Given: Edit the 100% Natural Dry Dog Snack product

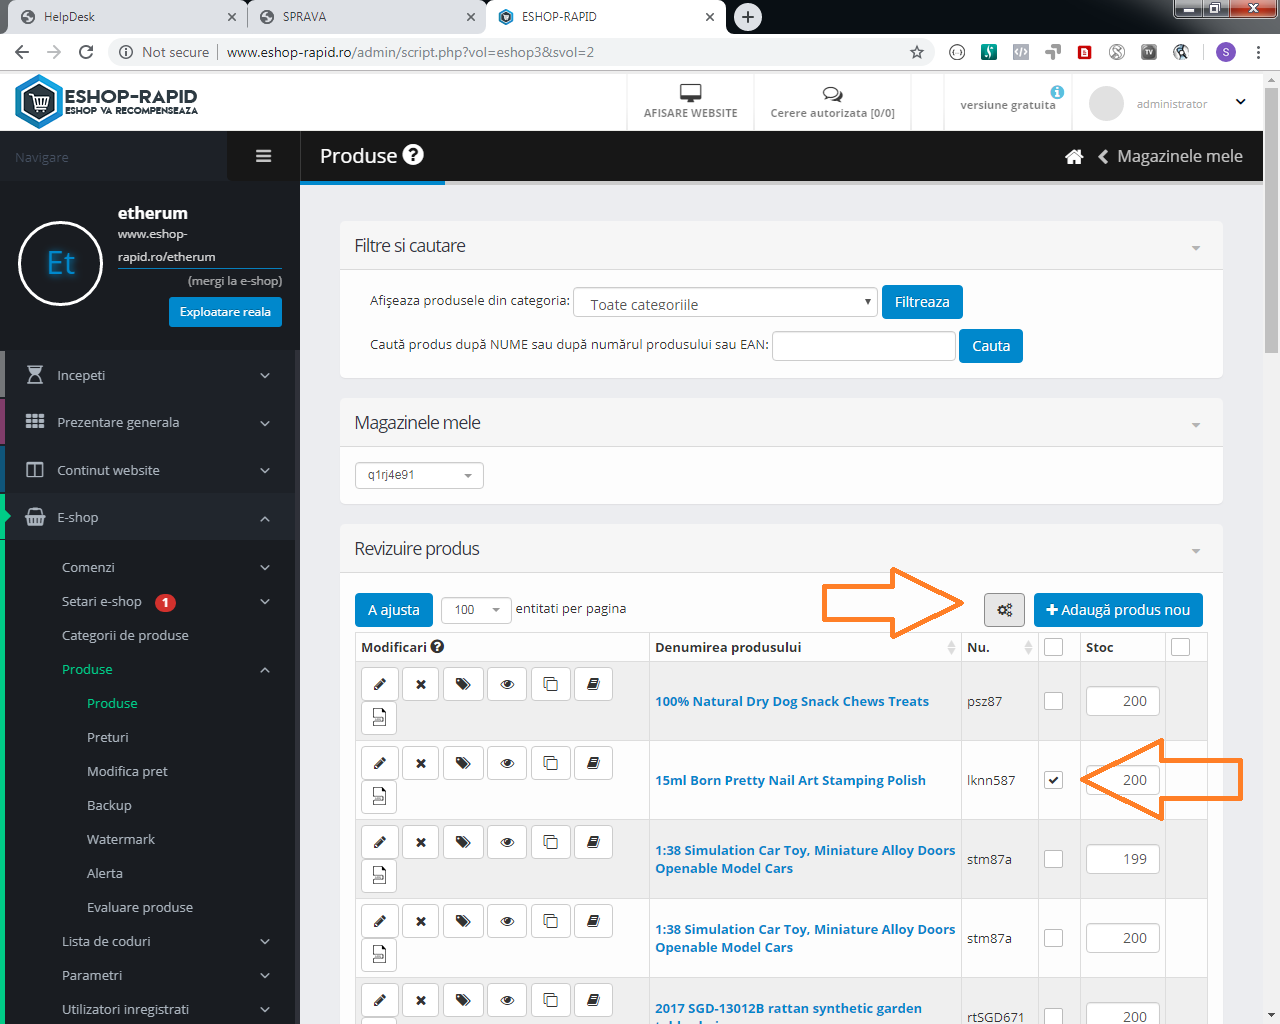Looking at the screenshot, I should click(379, 684).
